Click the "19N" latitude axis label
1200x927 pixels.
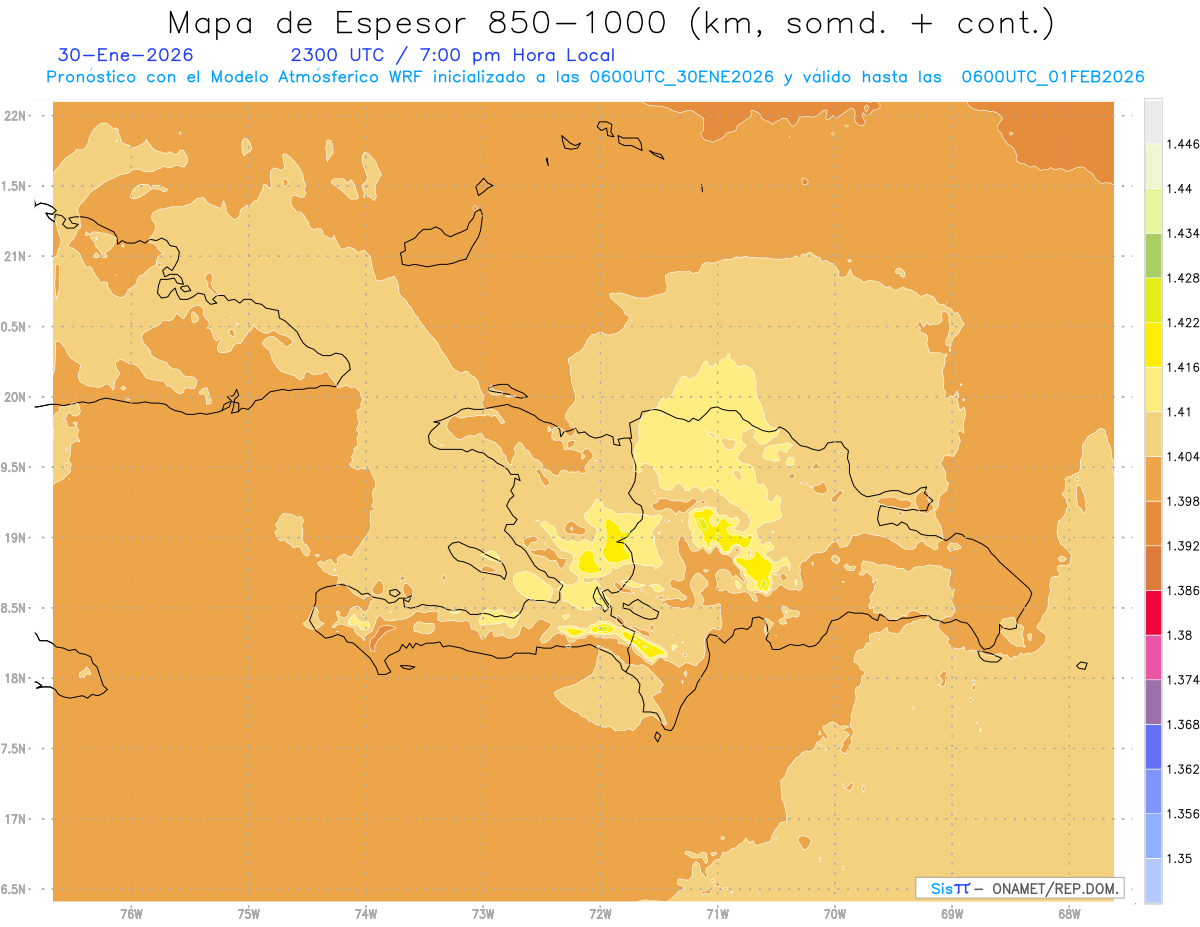(16, 538)
